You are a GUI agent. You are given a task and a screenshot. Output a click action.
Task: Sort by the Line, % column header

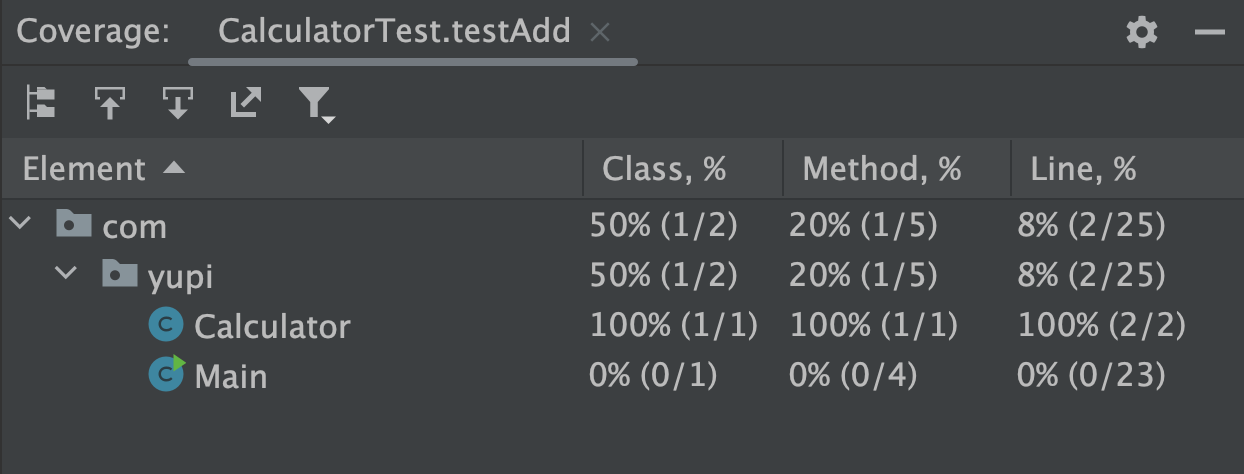click(x=1083, y=169)
